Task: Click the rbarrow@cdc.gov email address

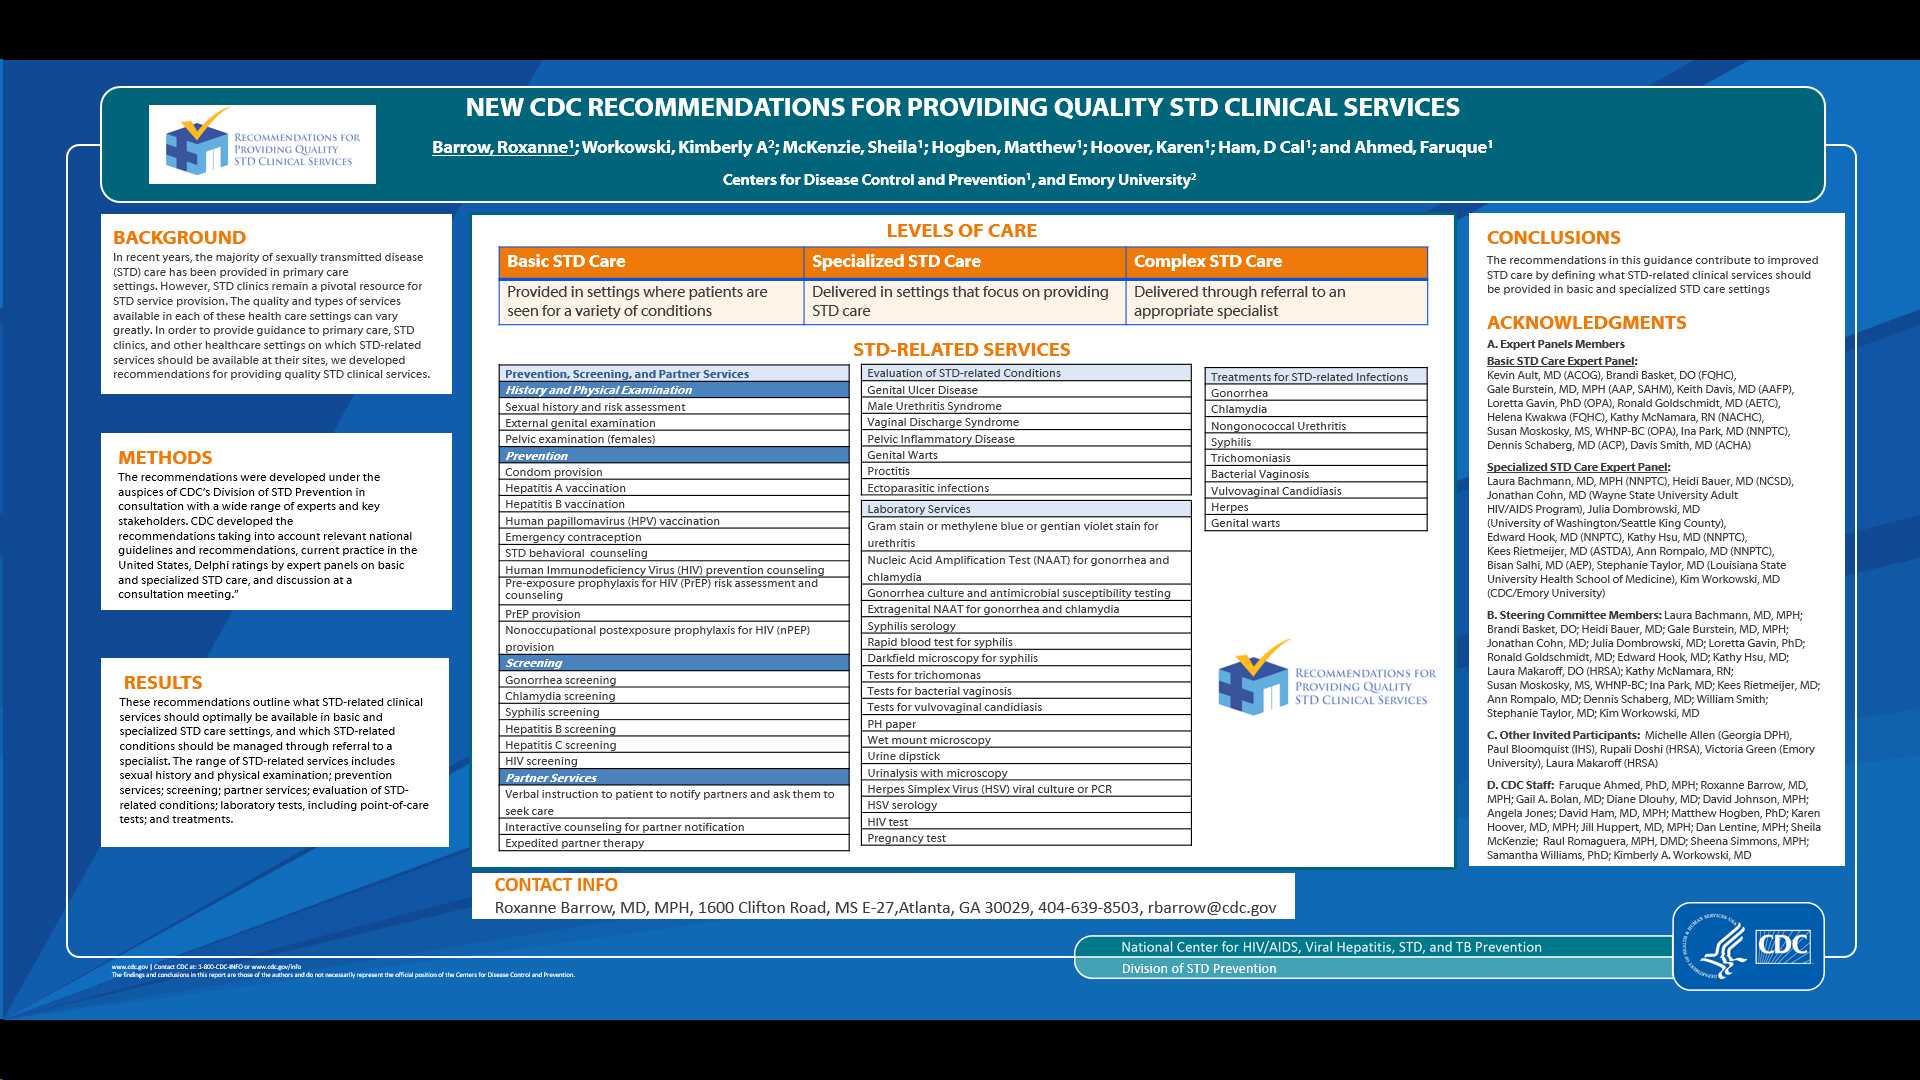Action: click(x=1211, y=907)
